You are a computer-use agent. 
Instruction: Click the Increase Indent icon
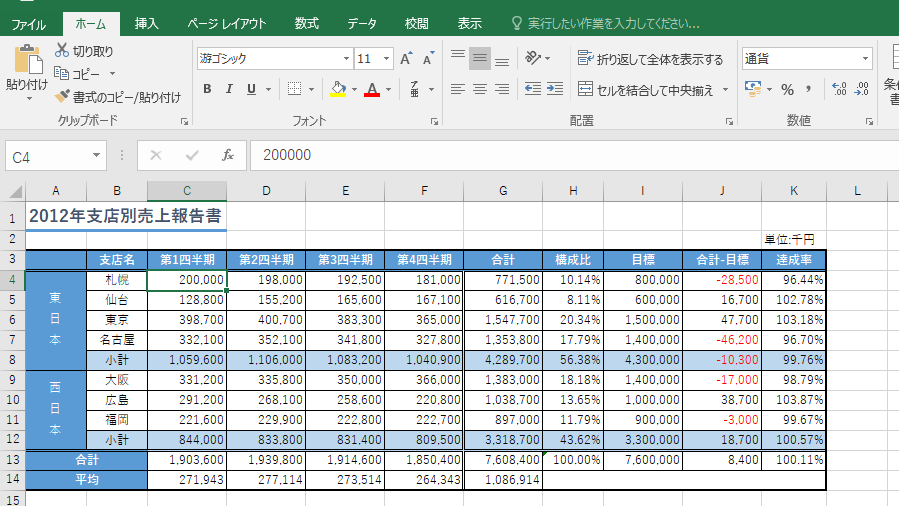point(555,89)
